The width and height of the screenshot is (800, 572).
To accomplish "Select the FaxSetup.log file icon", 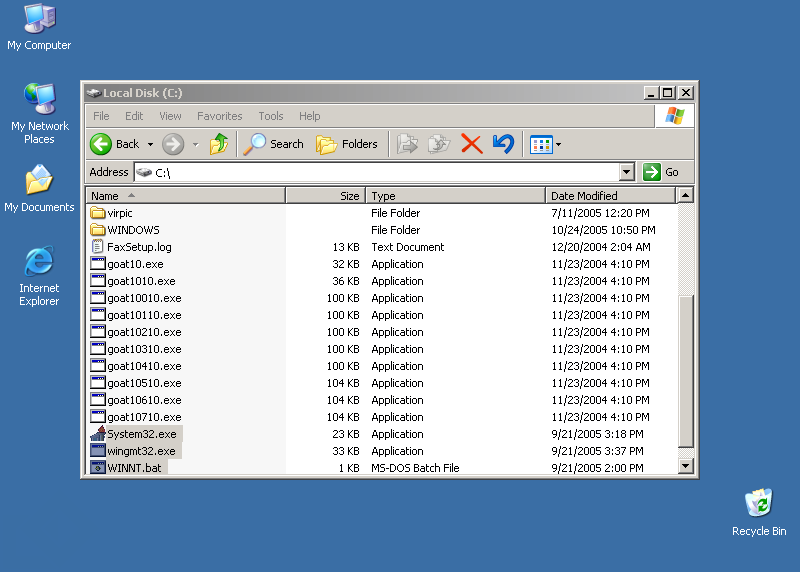I will click(x=97, y=246).
